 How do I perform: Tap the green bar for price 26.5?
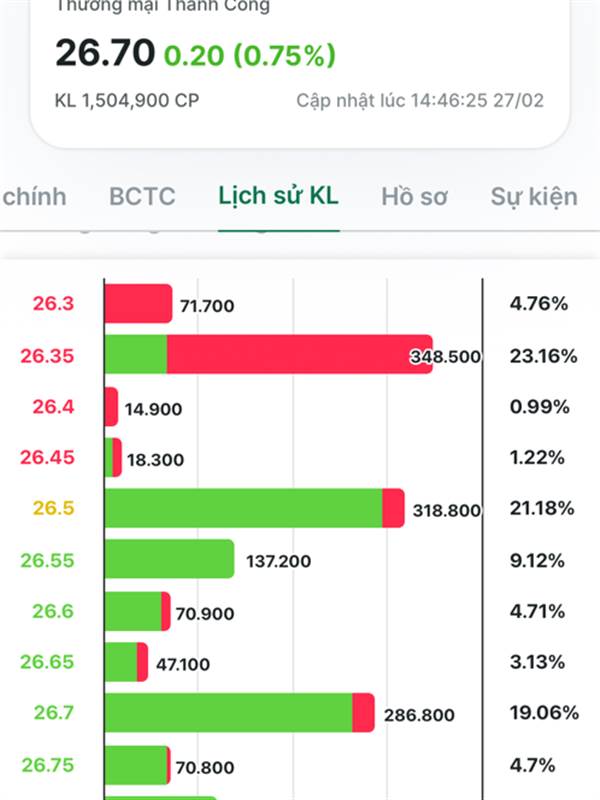[x=243, y=509]
